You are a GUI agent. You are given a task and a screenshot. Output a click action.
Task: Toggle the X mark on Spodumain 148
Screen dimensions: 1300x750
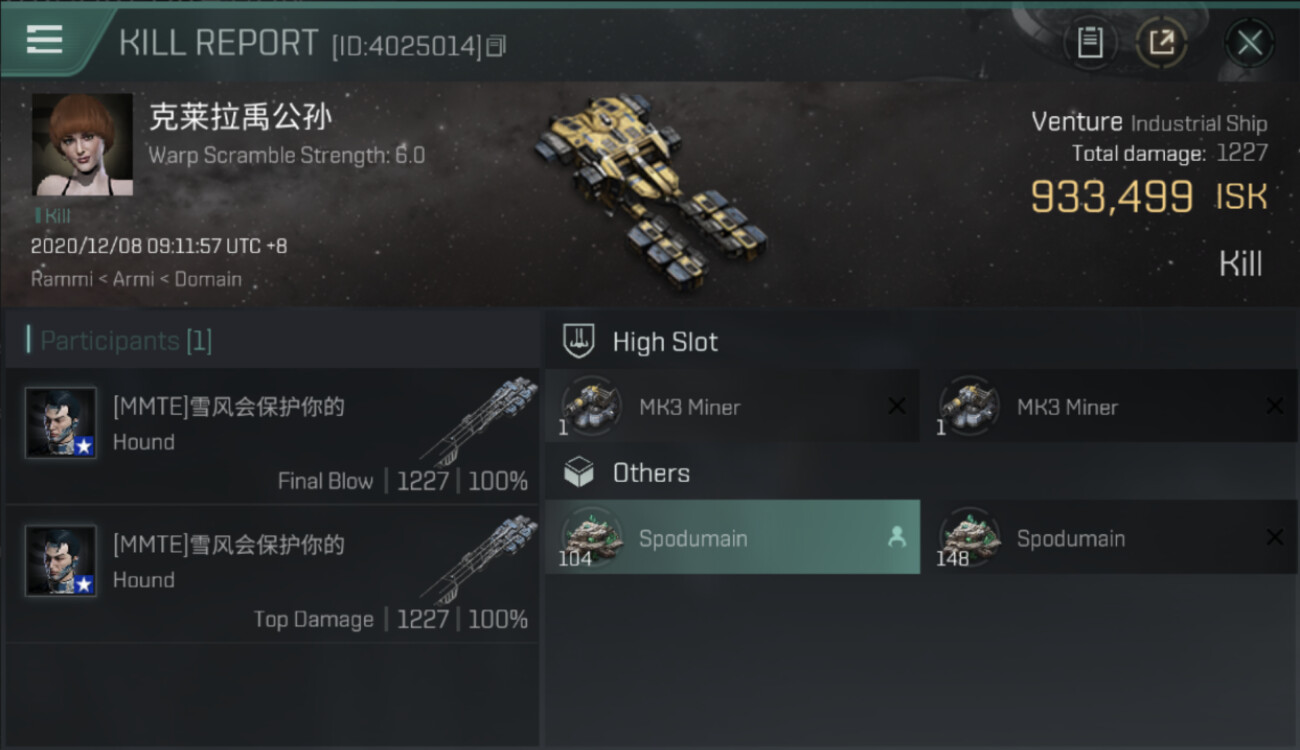click(x=1275, y=538)
